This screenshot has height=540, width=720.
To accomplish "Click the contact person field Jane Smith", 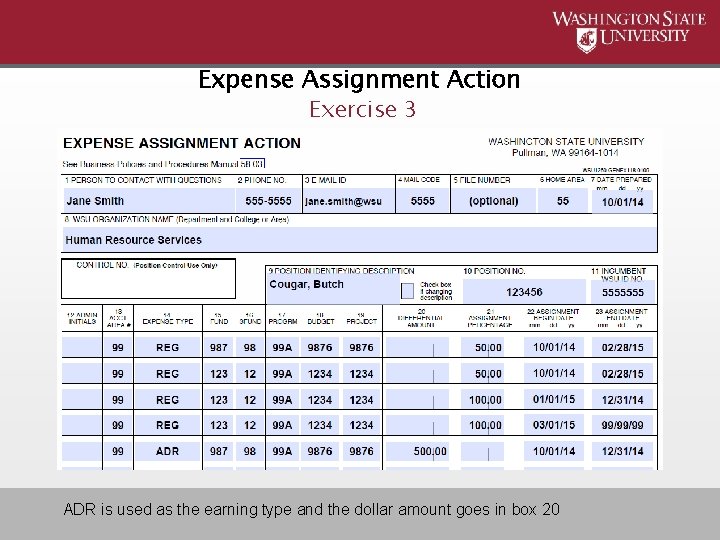I will pyautogui.click(x=149, y=201).
